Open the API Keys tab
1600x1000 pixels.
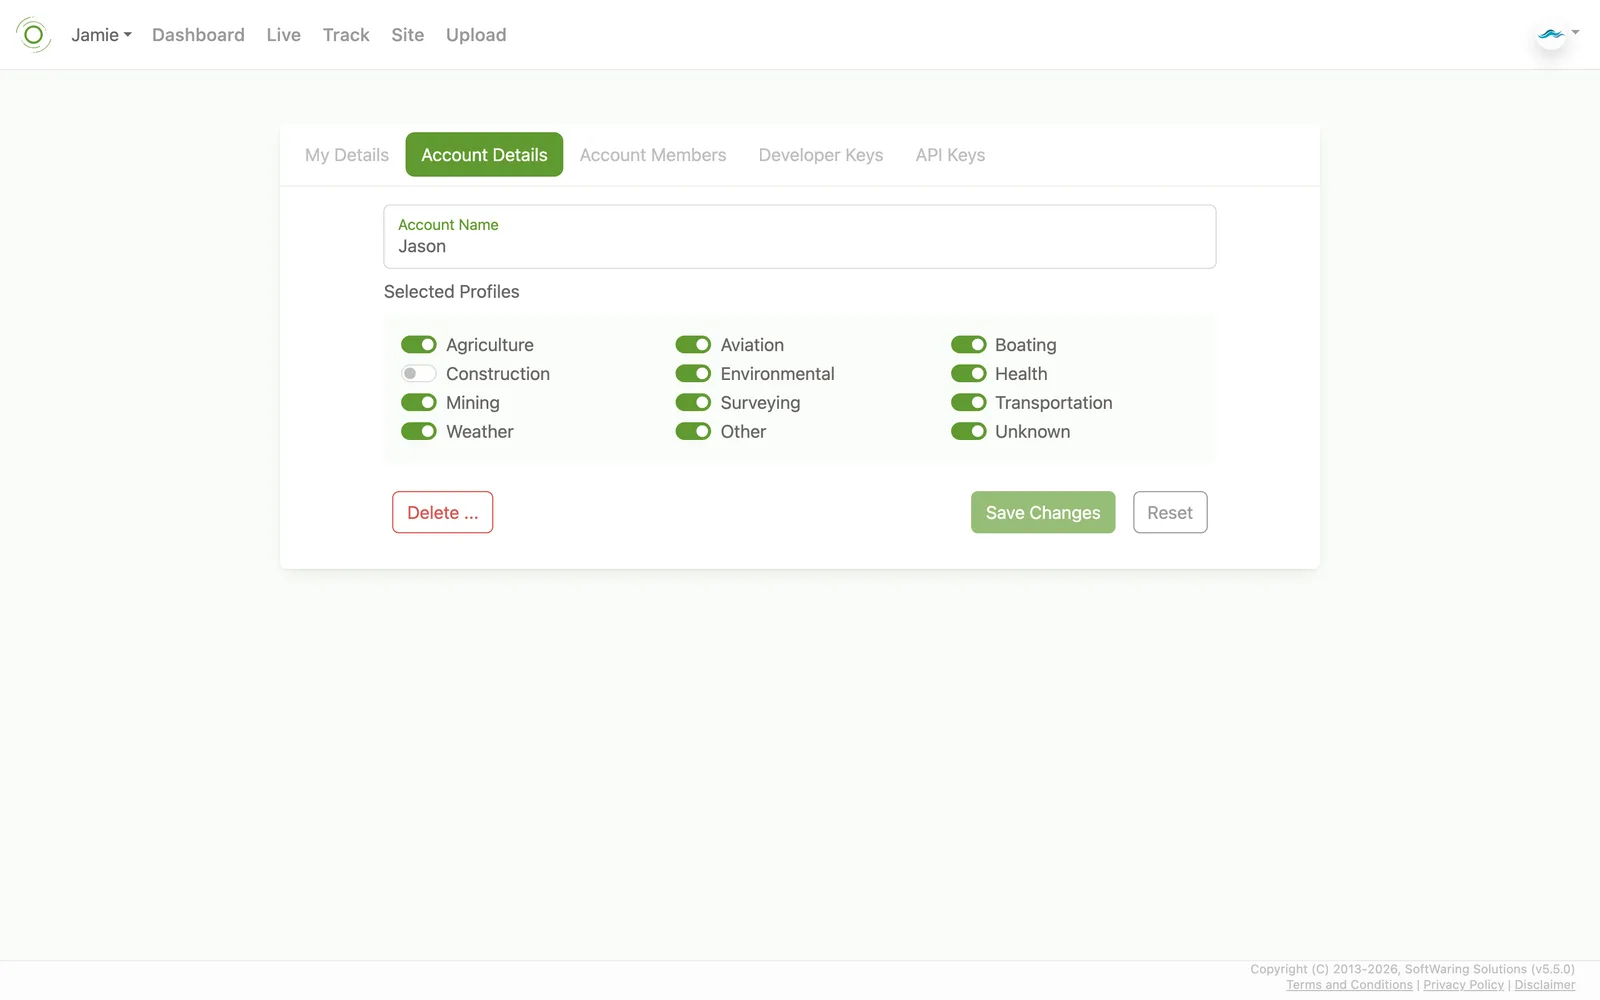(x=950, y=155)
